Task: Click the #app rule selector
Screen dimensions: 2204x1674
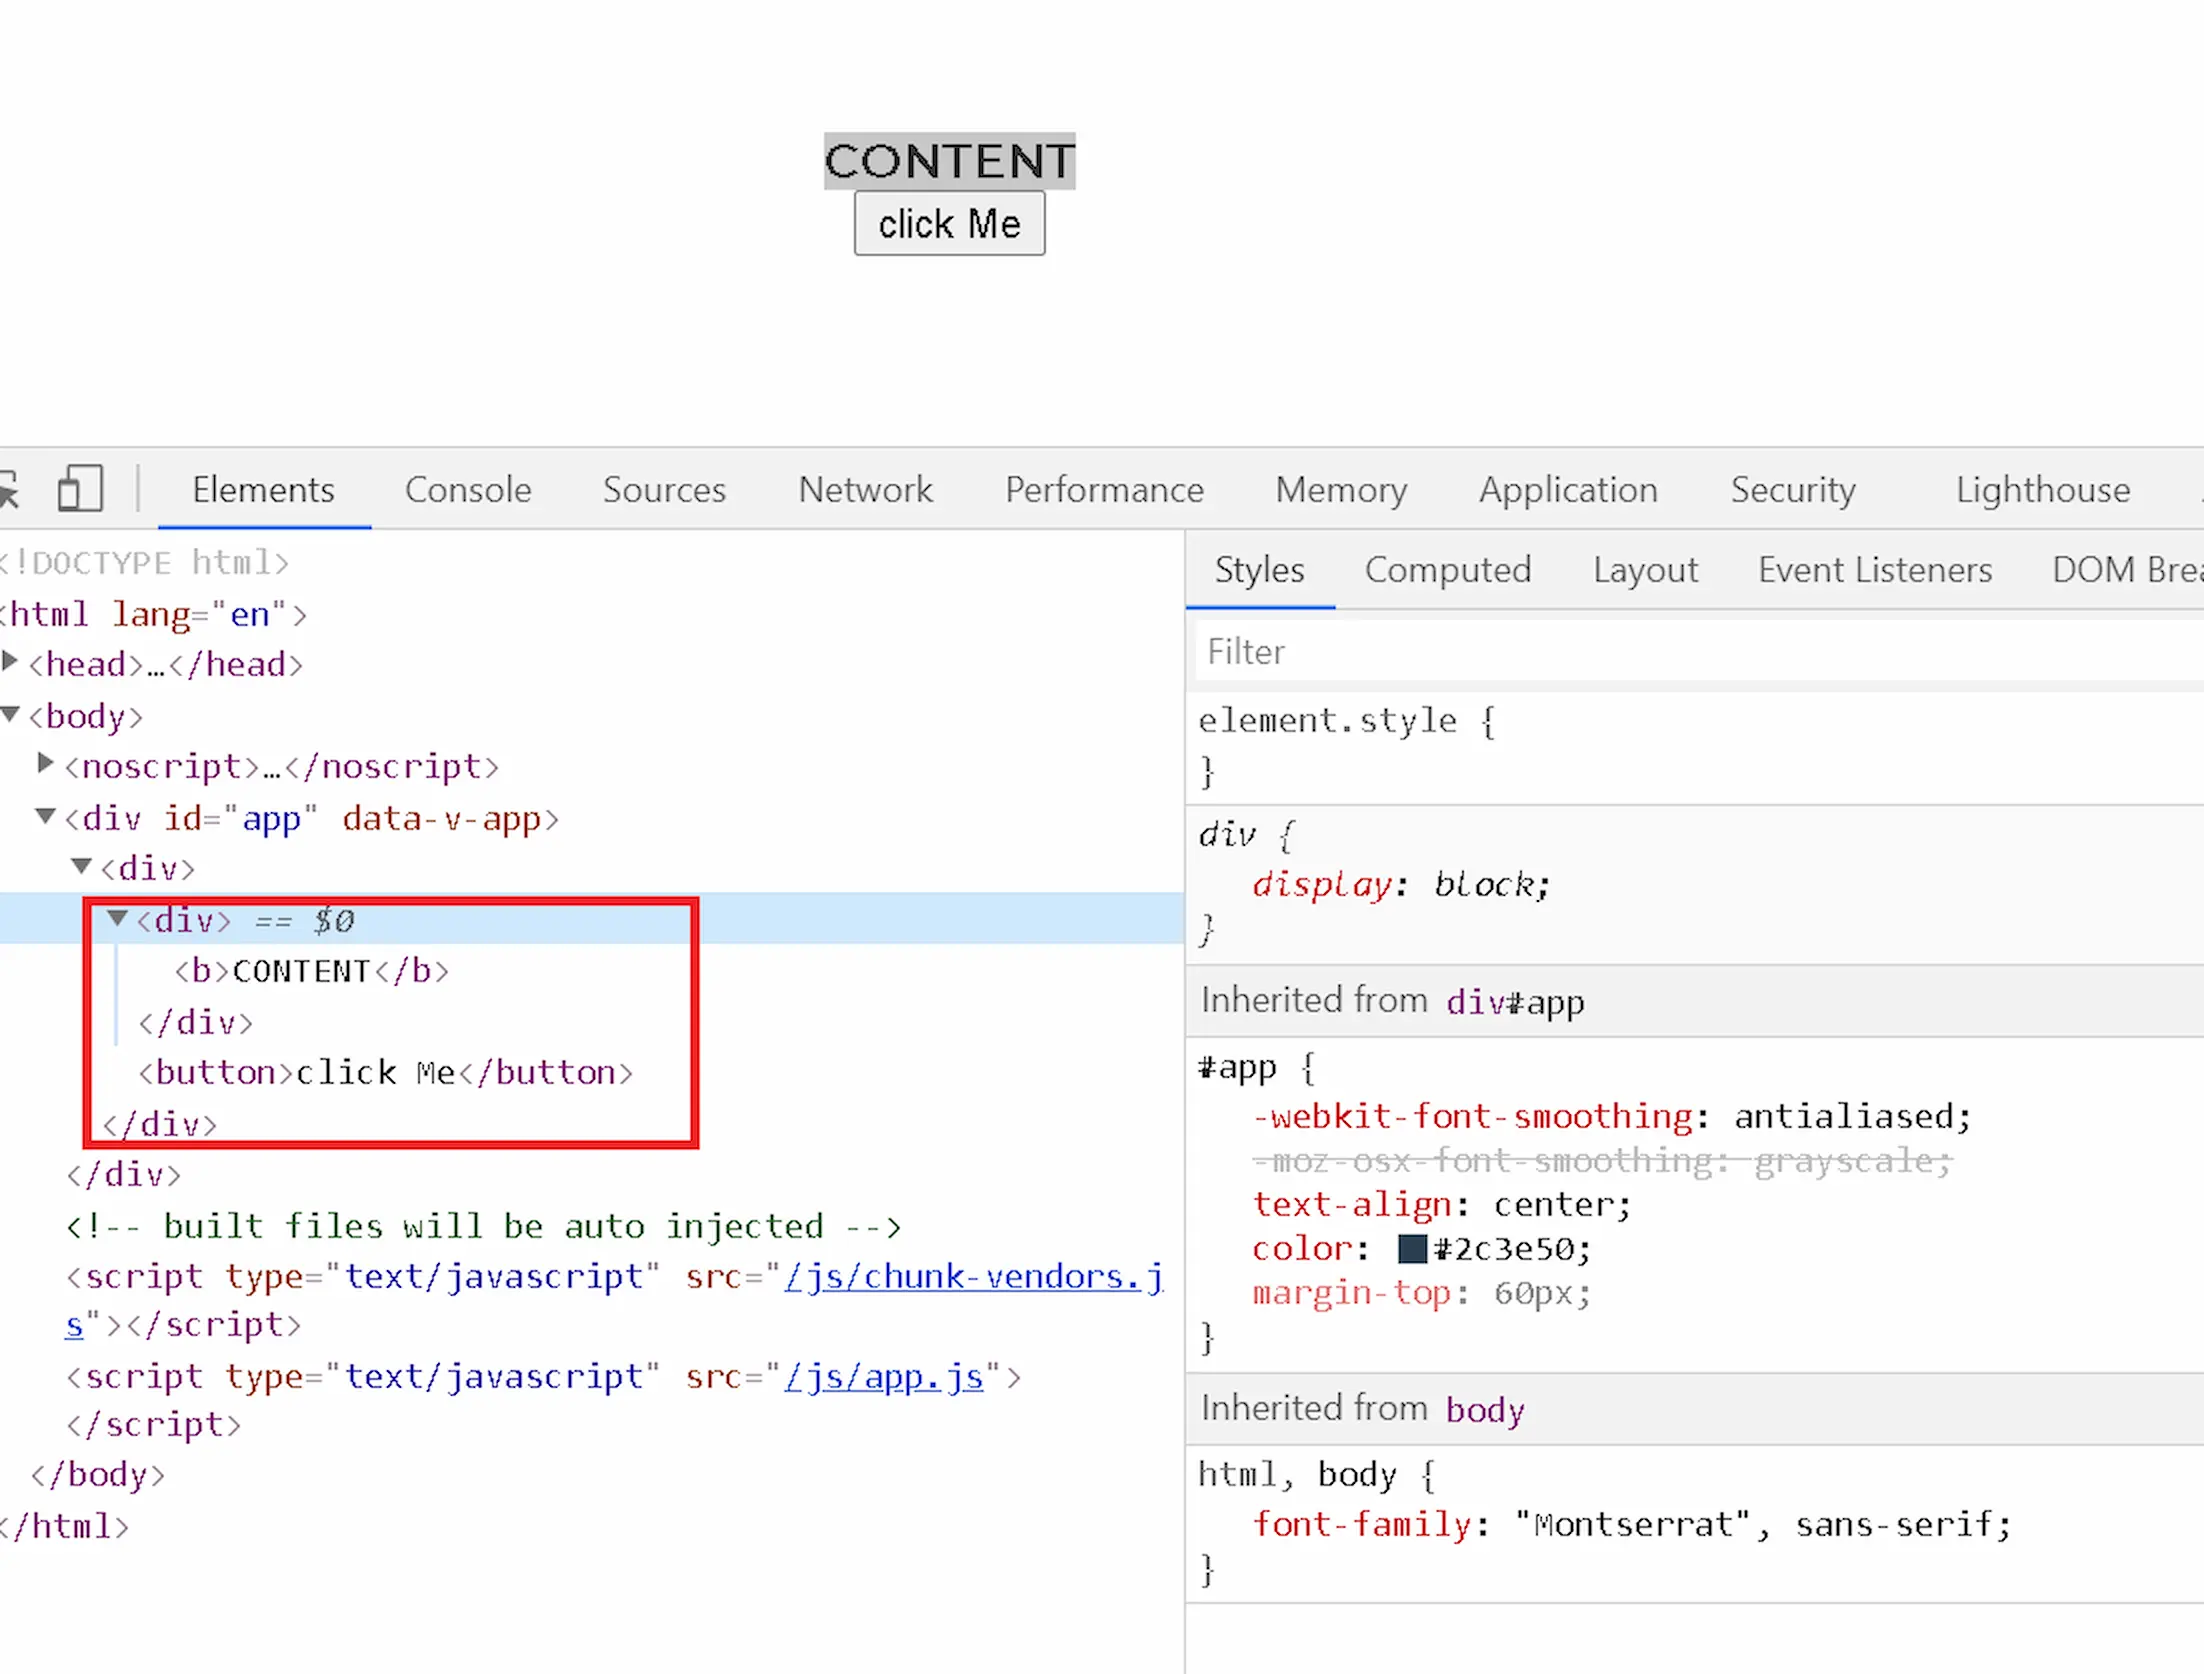Action: [1238, 1068]
